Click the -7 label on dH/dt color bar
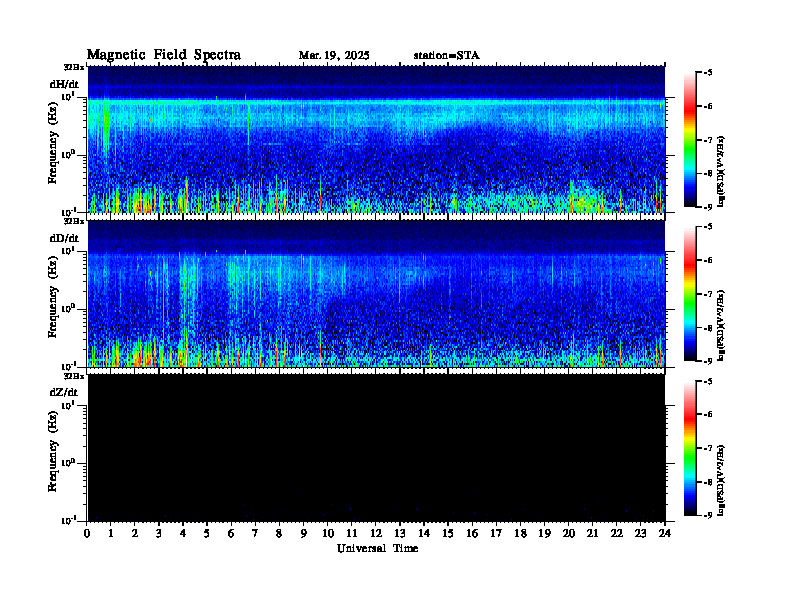This screenshot has height=612, width=792. click(x=708, y=140)
